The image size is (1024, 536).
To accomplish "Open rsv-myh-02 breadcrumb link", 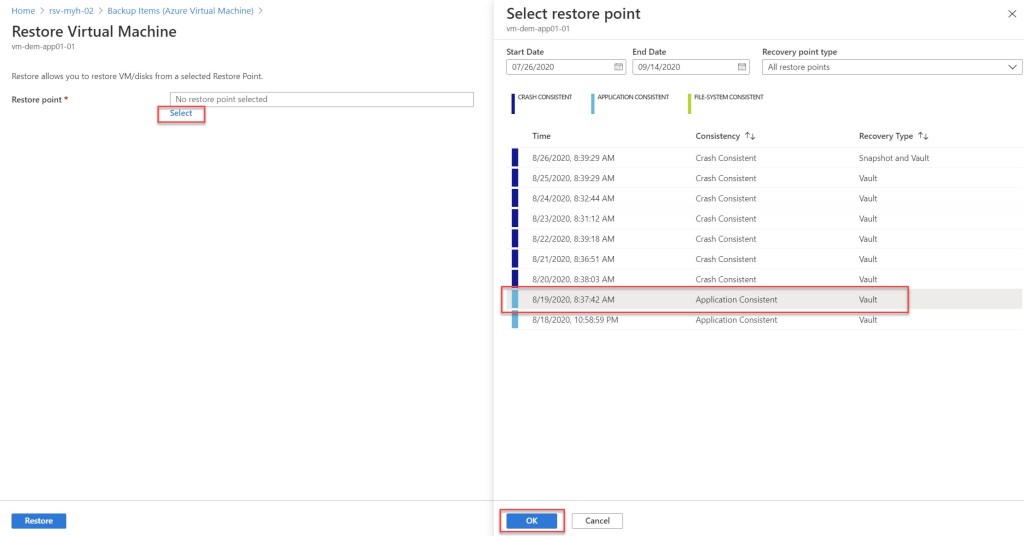I will point(71,10).
